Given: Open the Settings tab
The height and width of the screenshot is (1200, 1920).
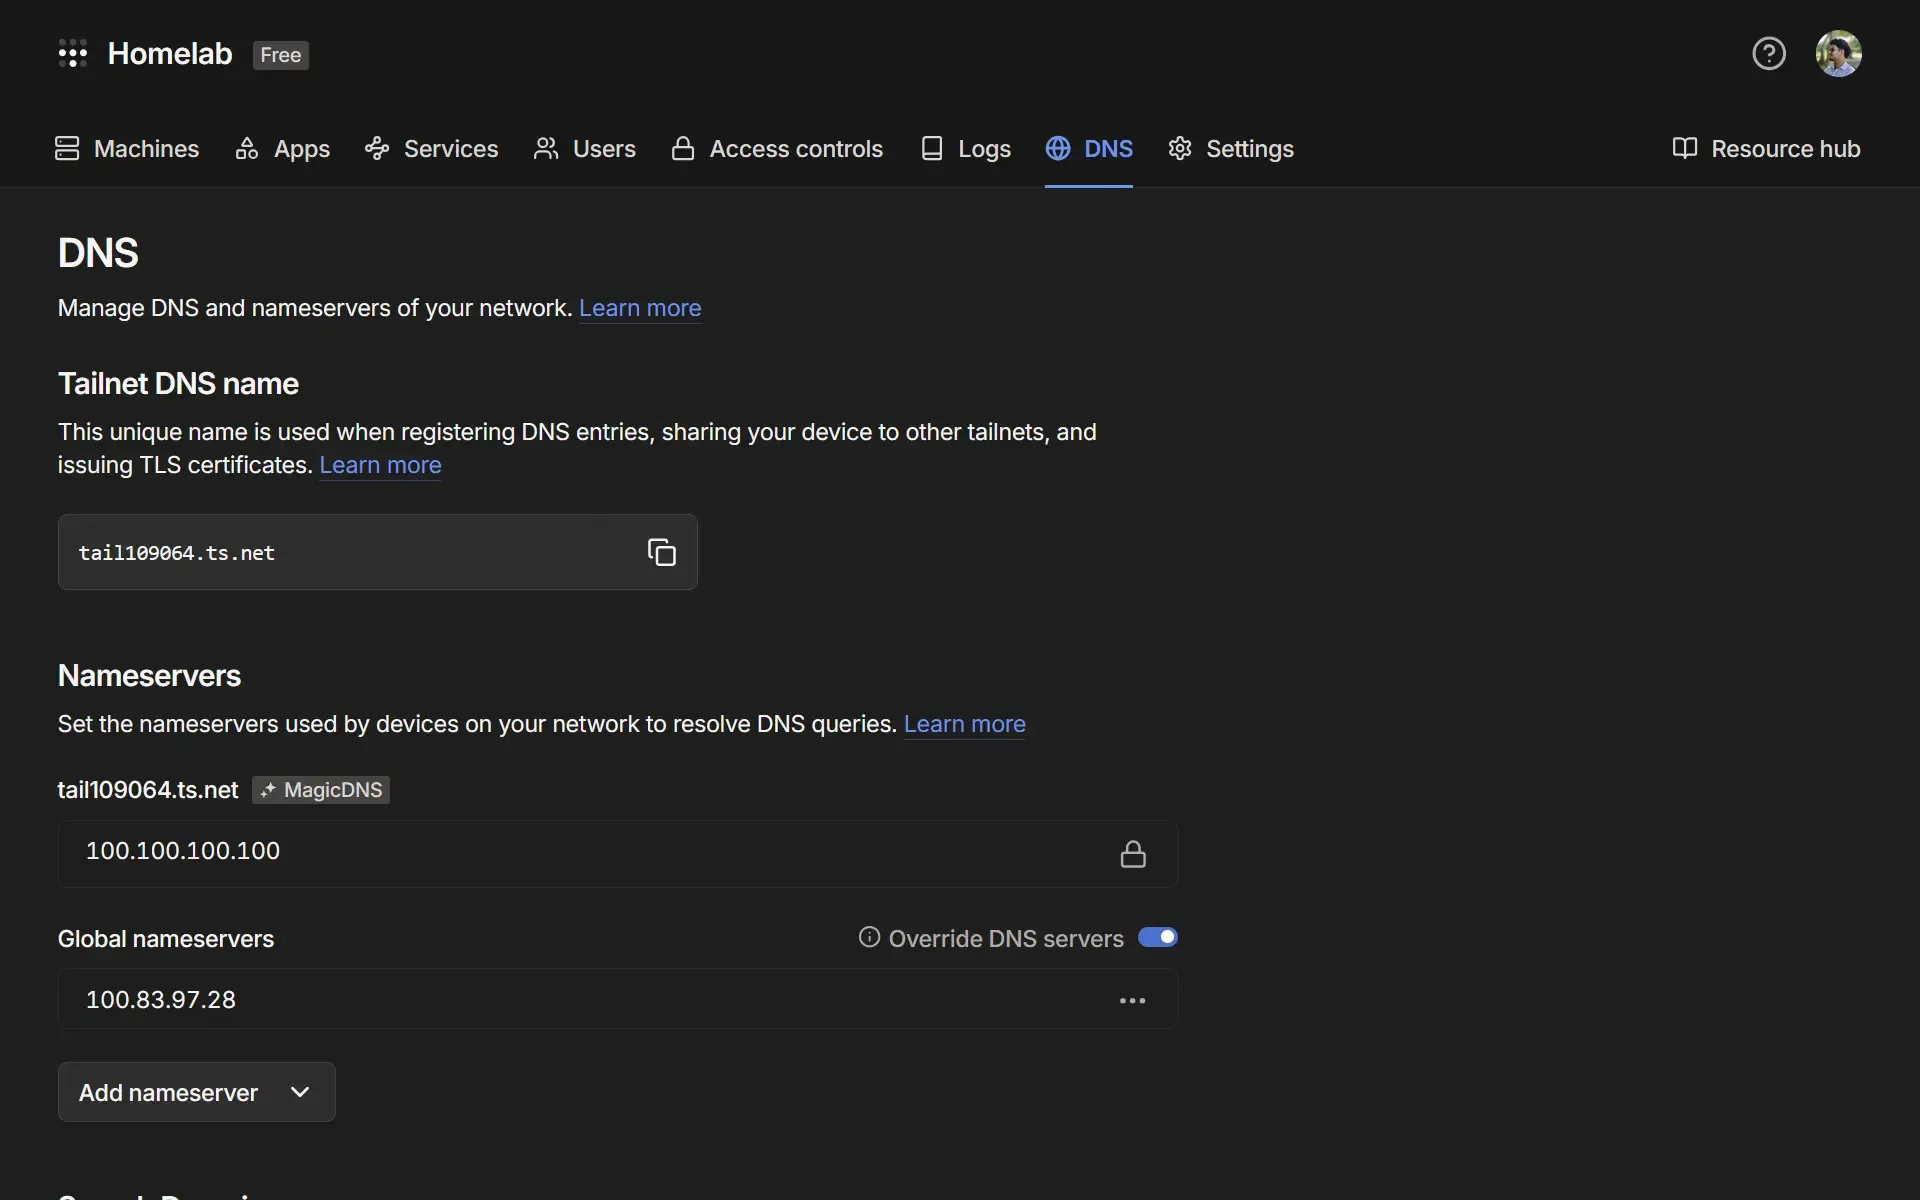Looking at the screenshot, I should coord(1230,149).
